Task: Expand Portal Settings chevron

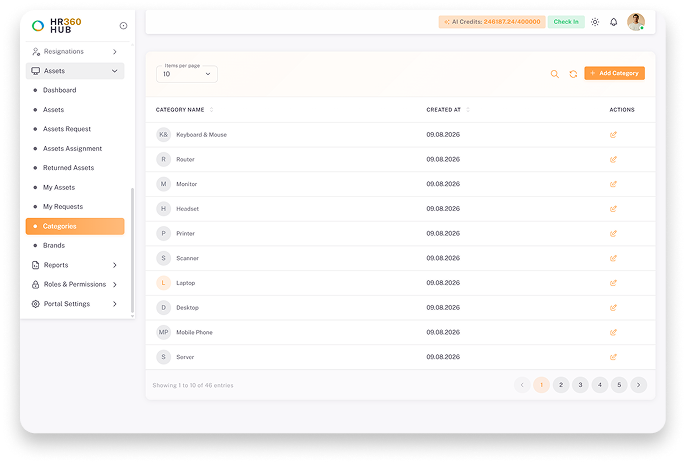Action: pos(115,304)
